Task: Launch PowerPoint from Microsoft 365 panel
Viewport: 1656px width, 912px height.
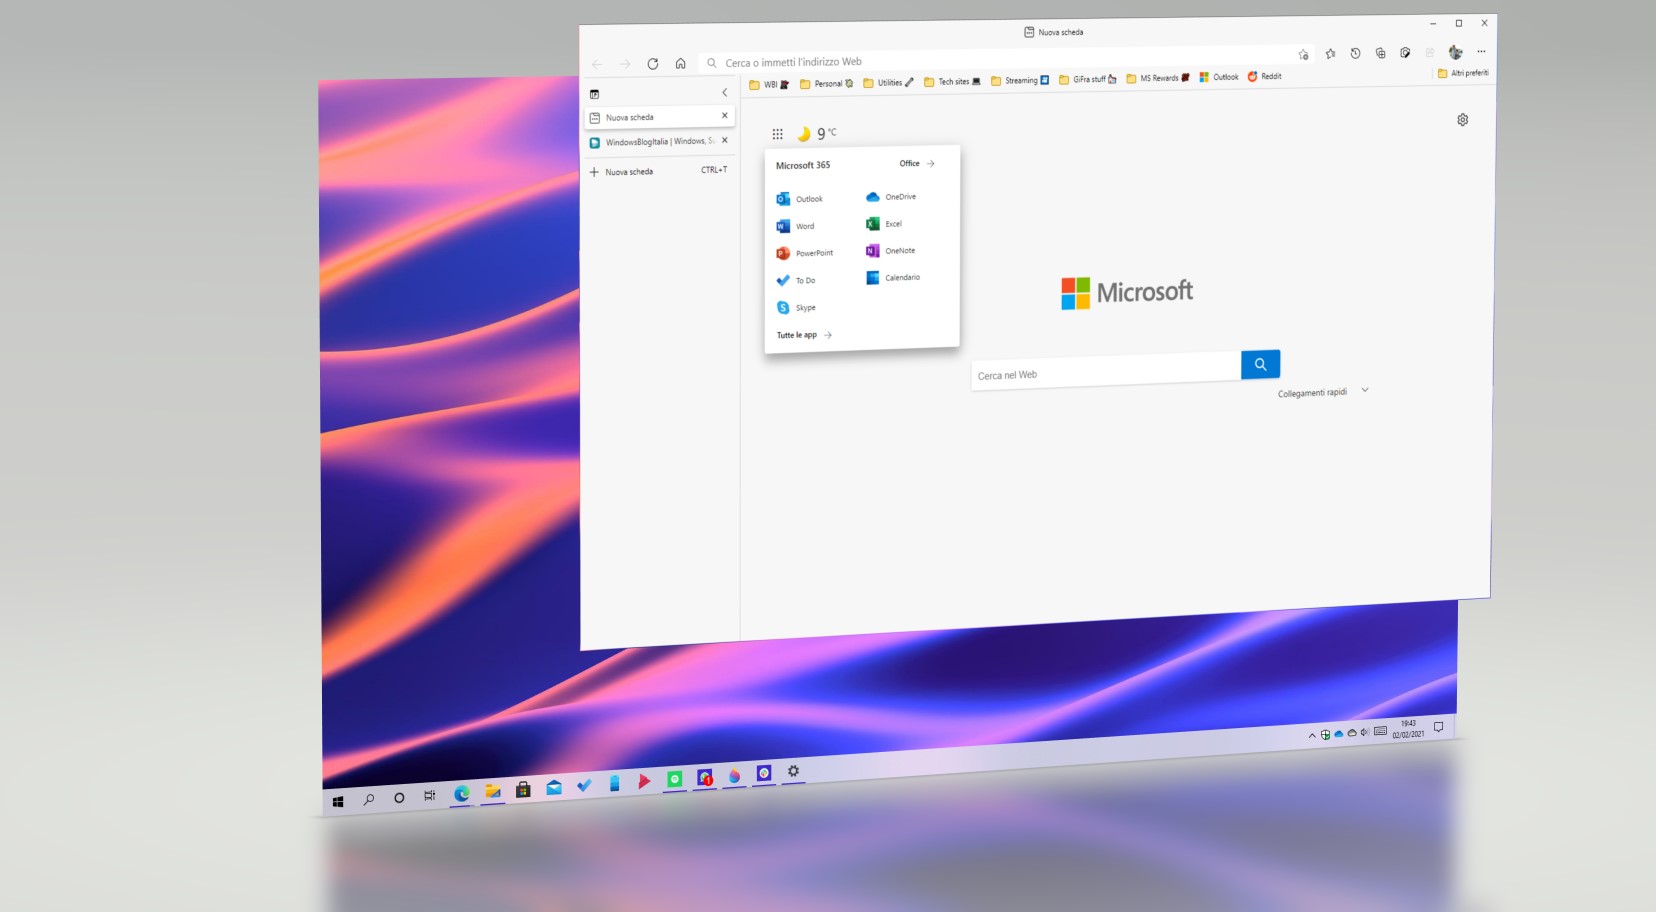Action: (x=805, y=253)
